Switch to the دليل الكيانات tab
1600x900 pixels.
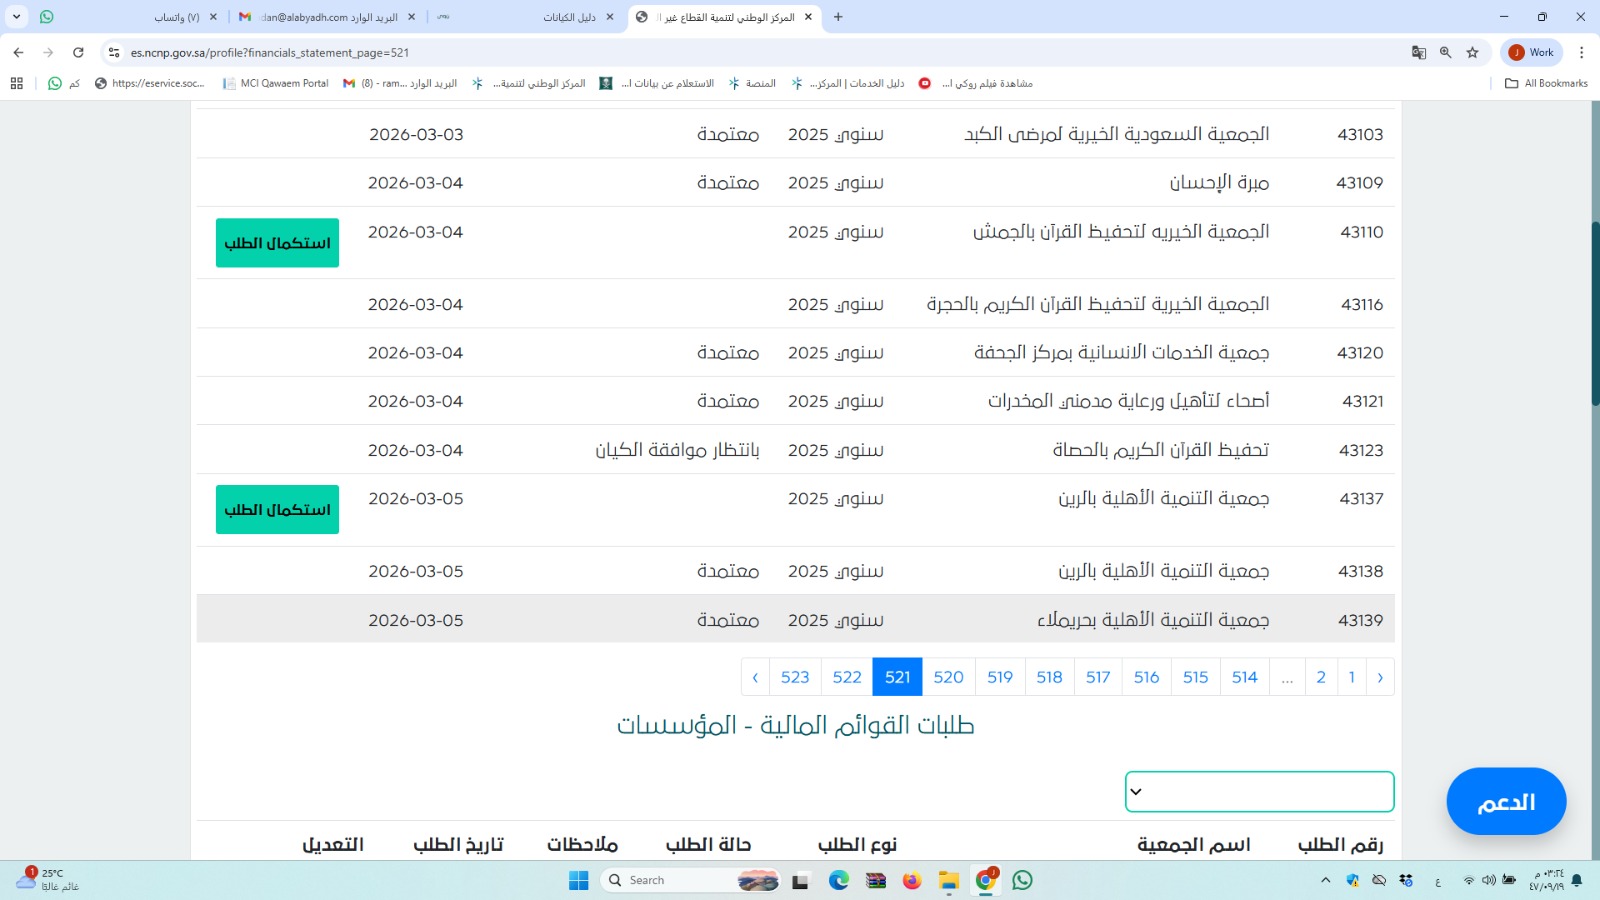point(525,17)
